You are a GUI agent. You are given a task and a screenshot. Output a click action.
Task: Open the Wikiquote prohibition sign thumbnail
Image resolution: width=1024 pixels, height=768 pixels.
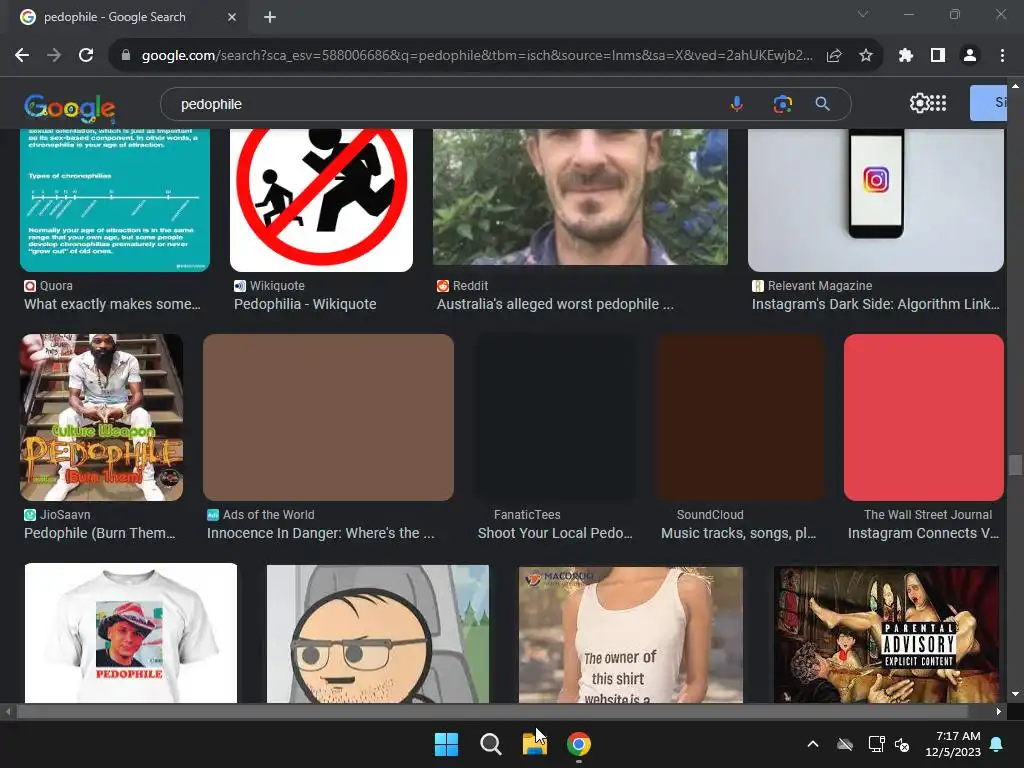[321, 200]
